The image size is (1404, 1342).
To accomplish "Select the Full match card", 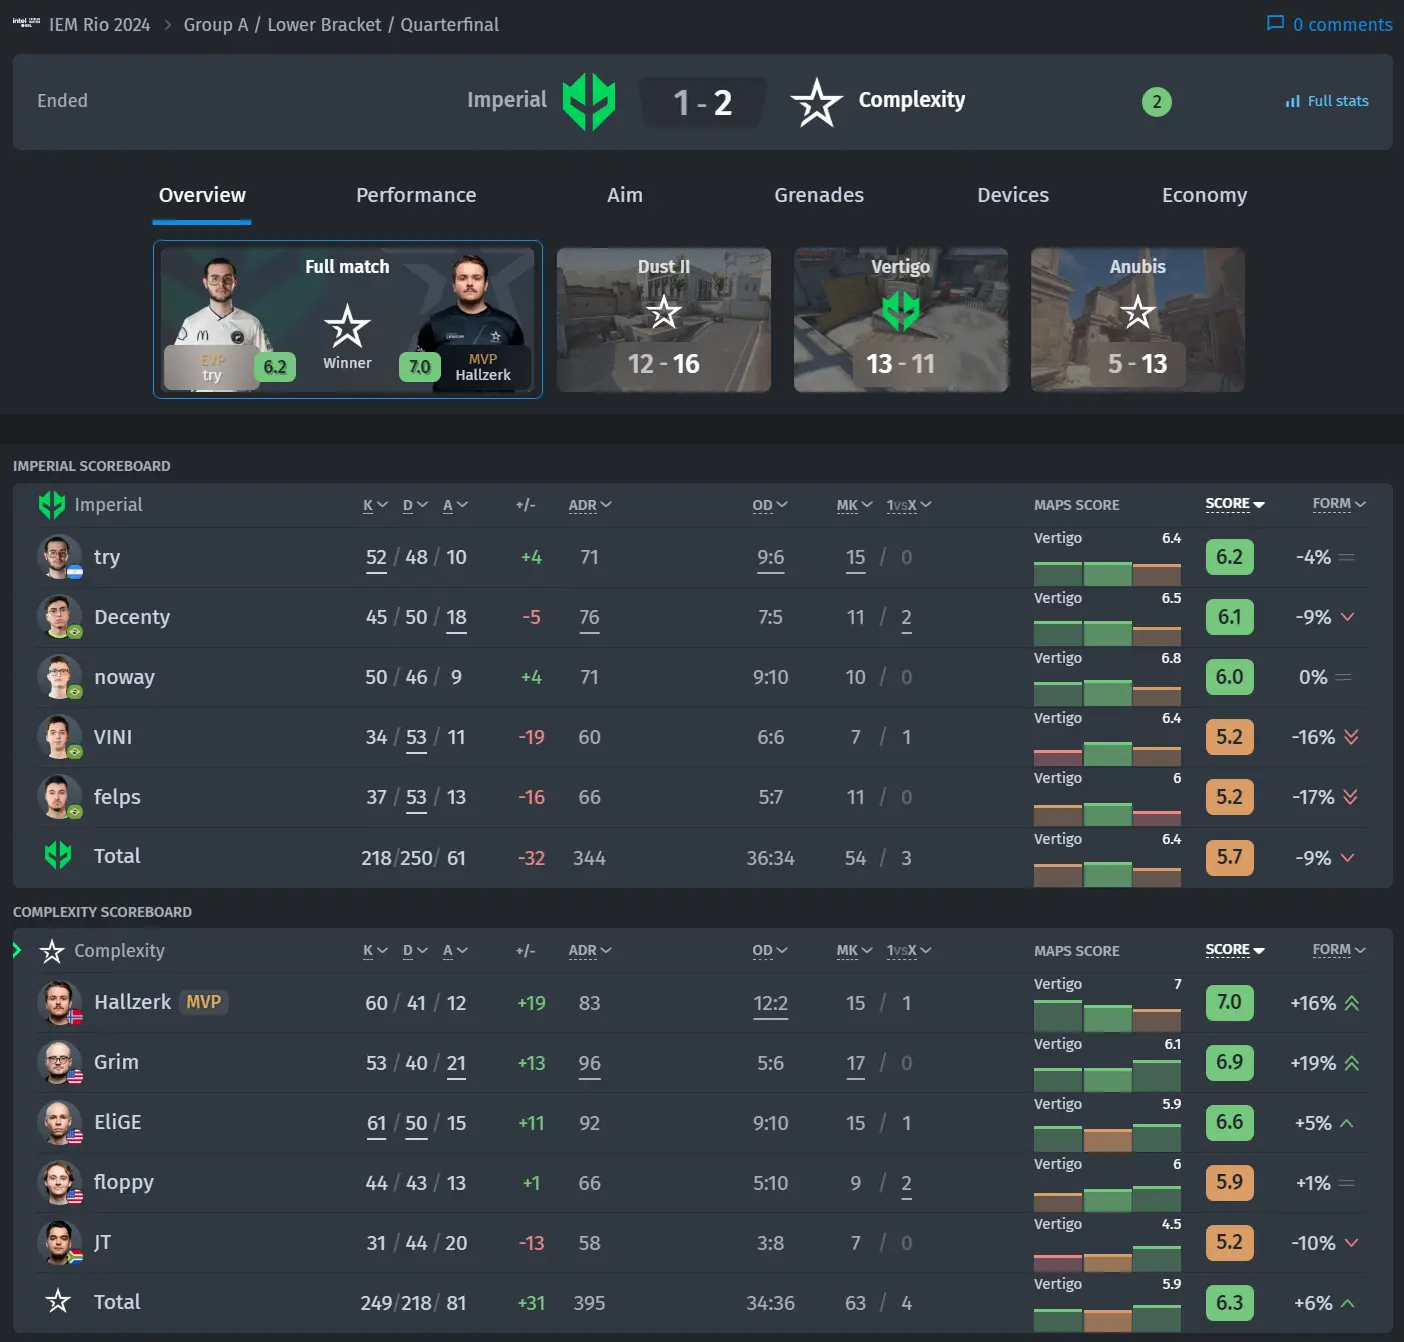I will tap(348, 319).
